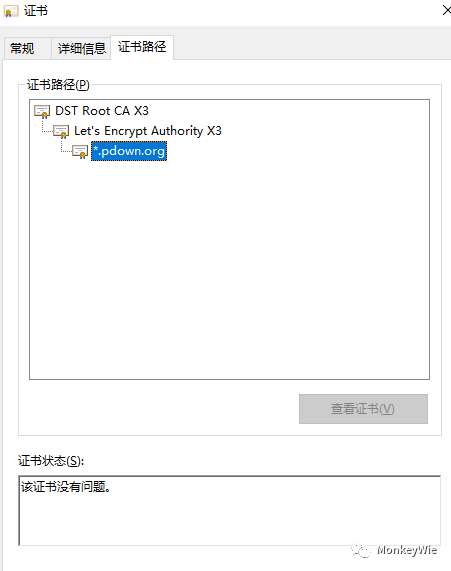Click the DST Root CA X3 certificate icon
451x571 pixels.
click(42, 111)
